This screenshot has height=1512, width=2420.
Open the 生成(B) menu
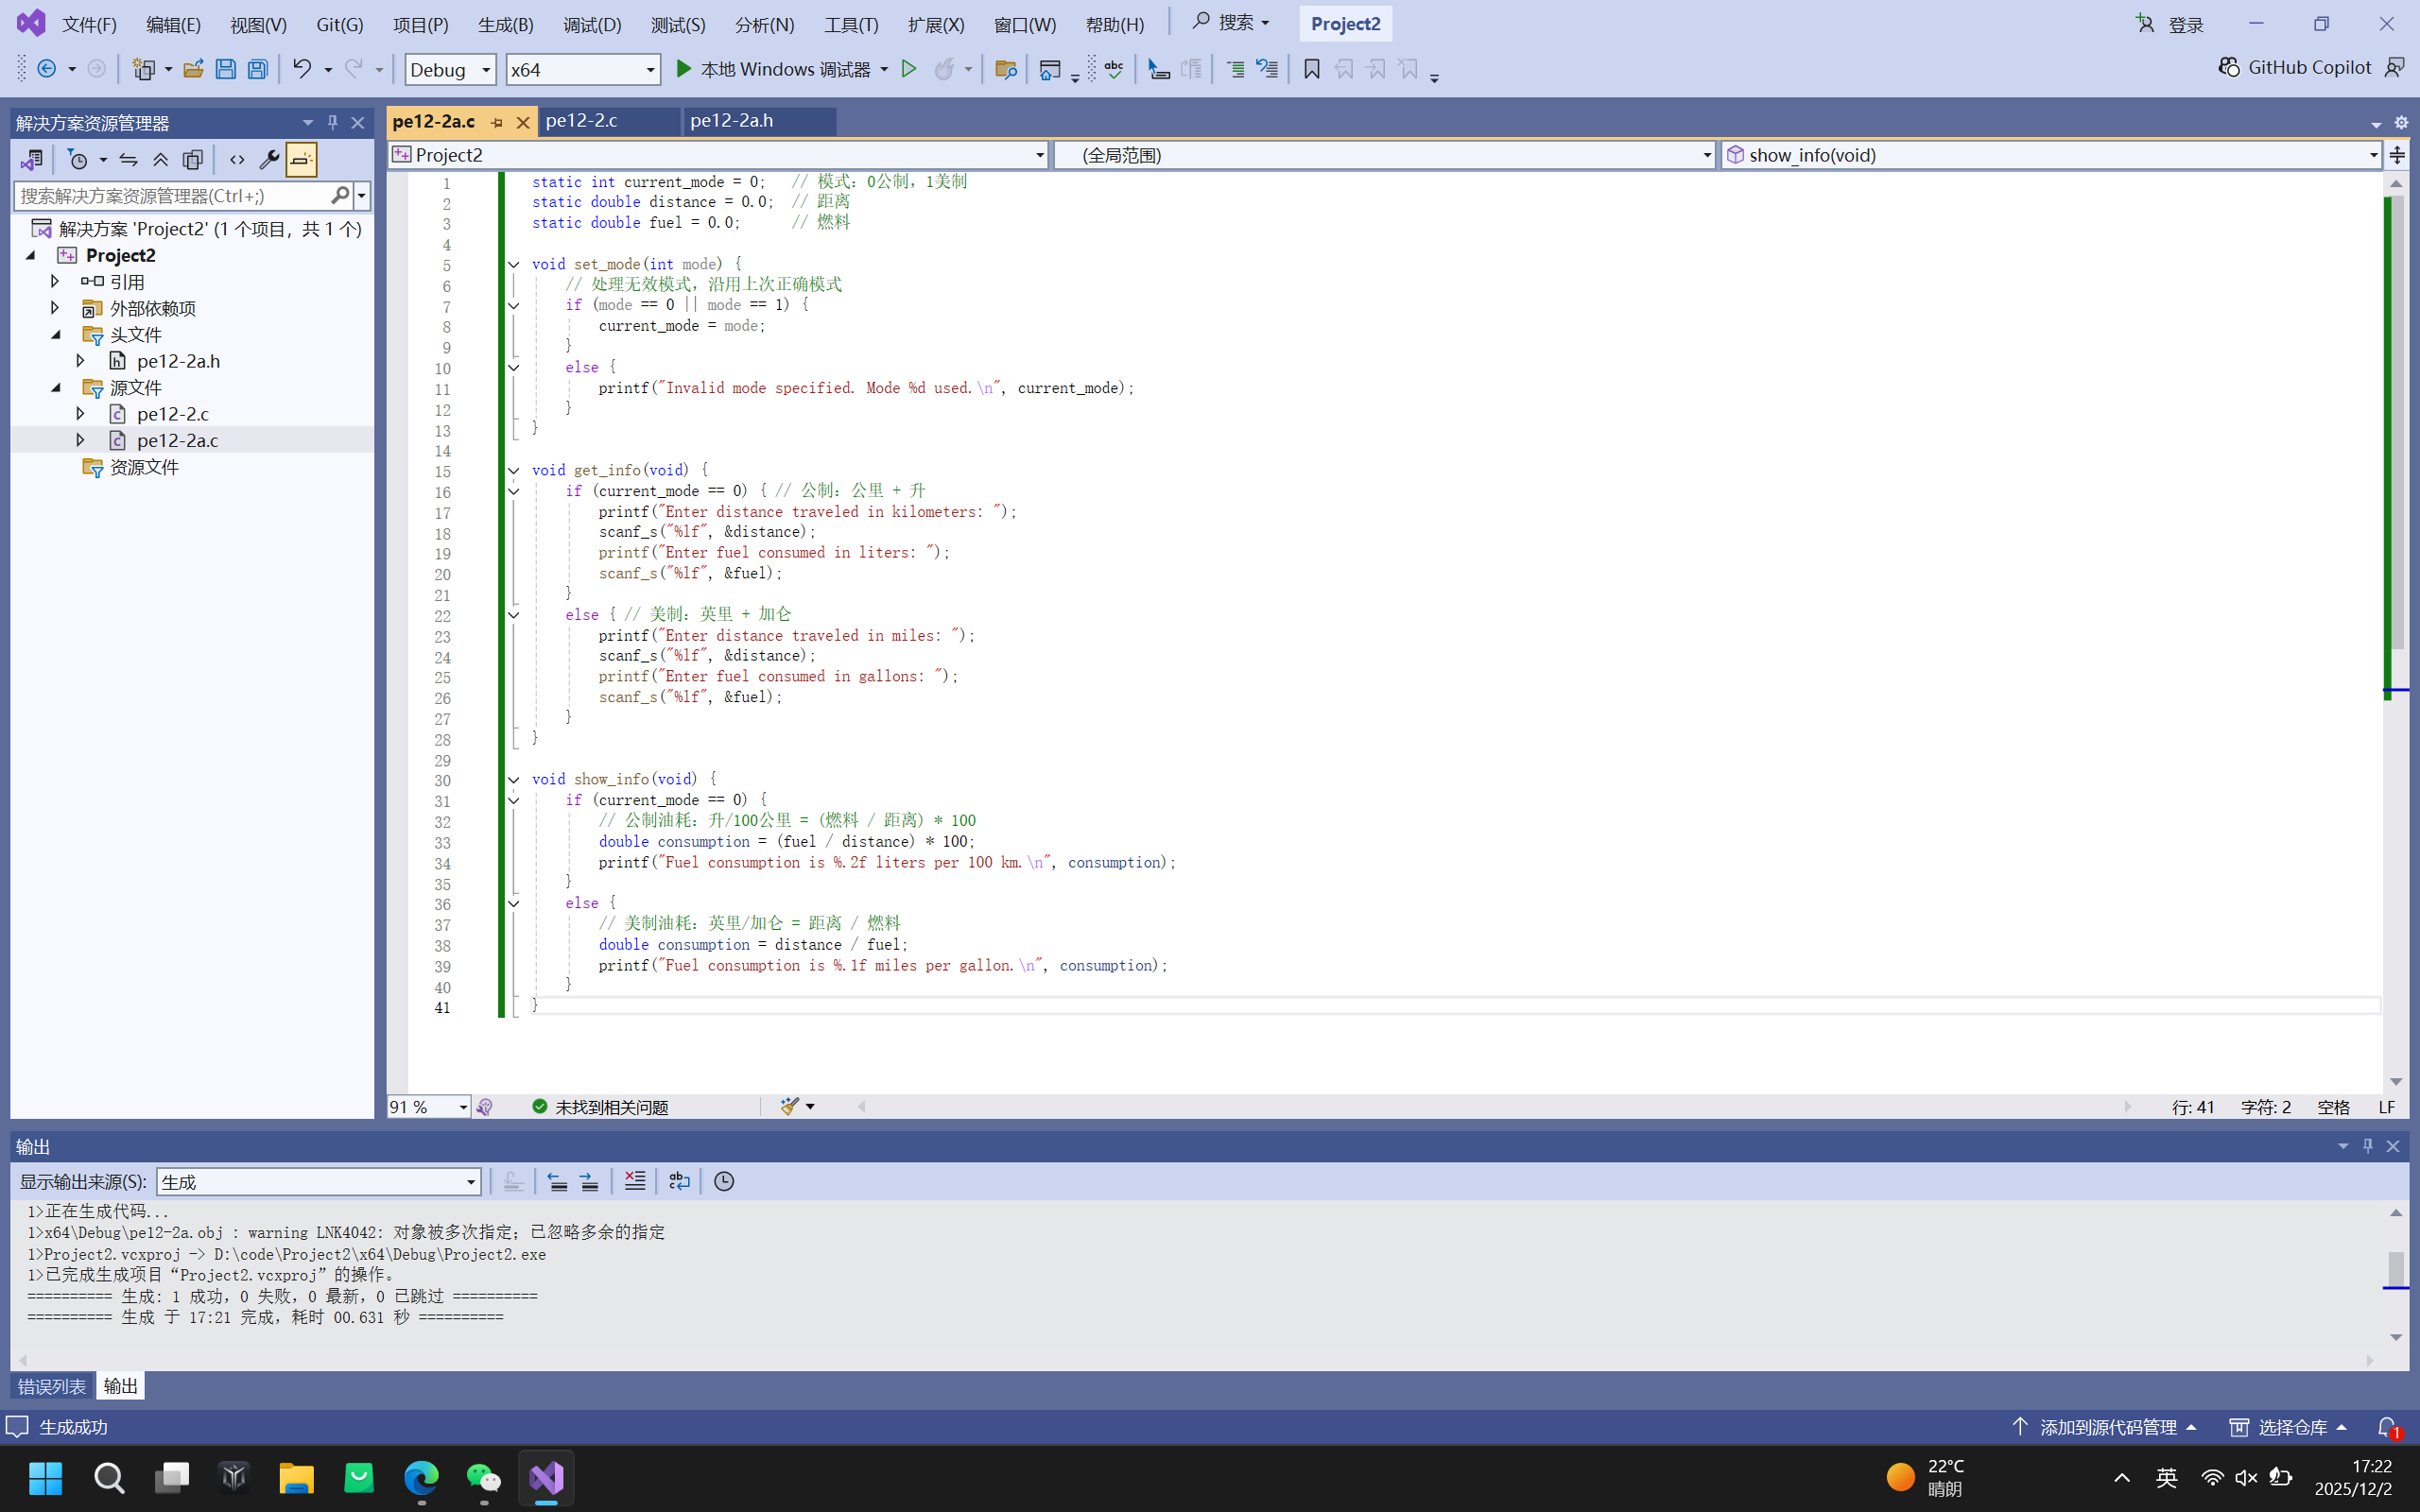pyautogui.click(x=505, y=24)
